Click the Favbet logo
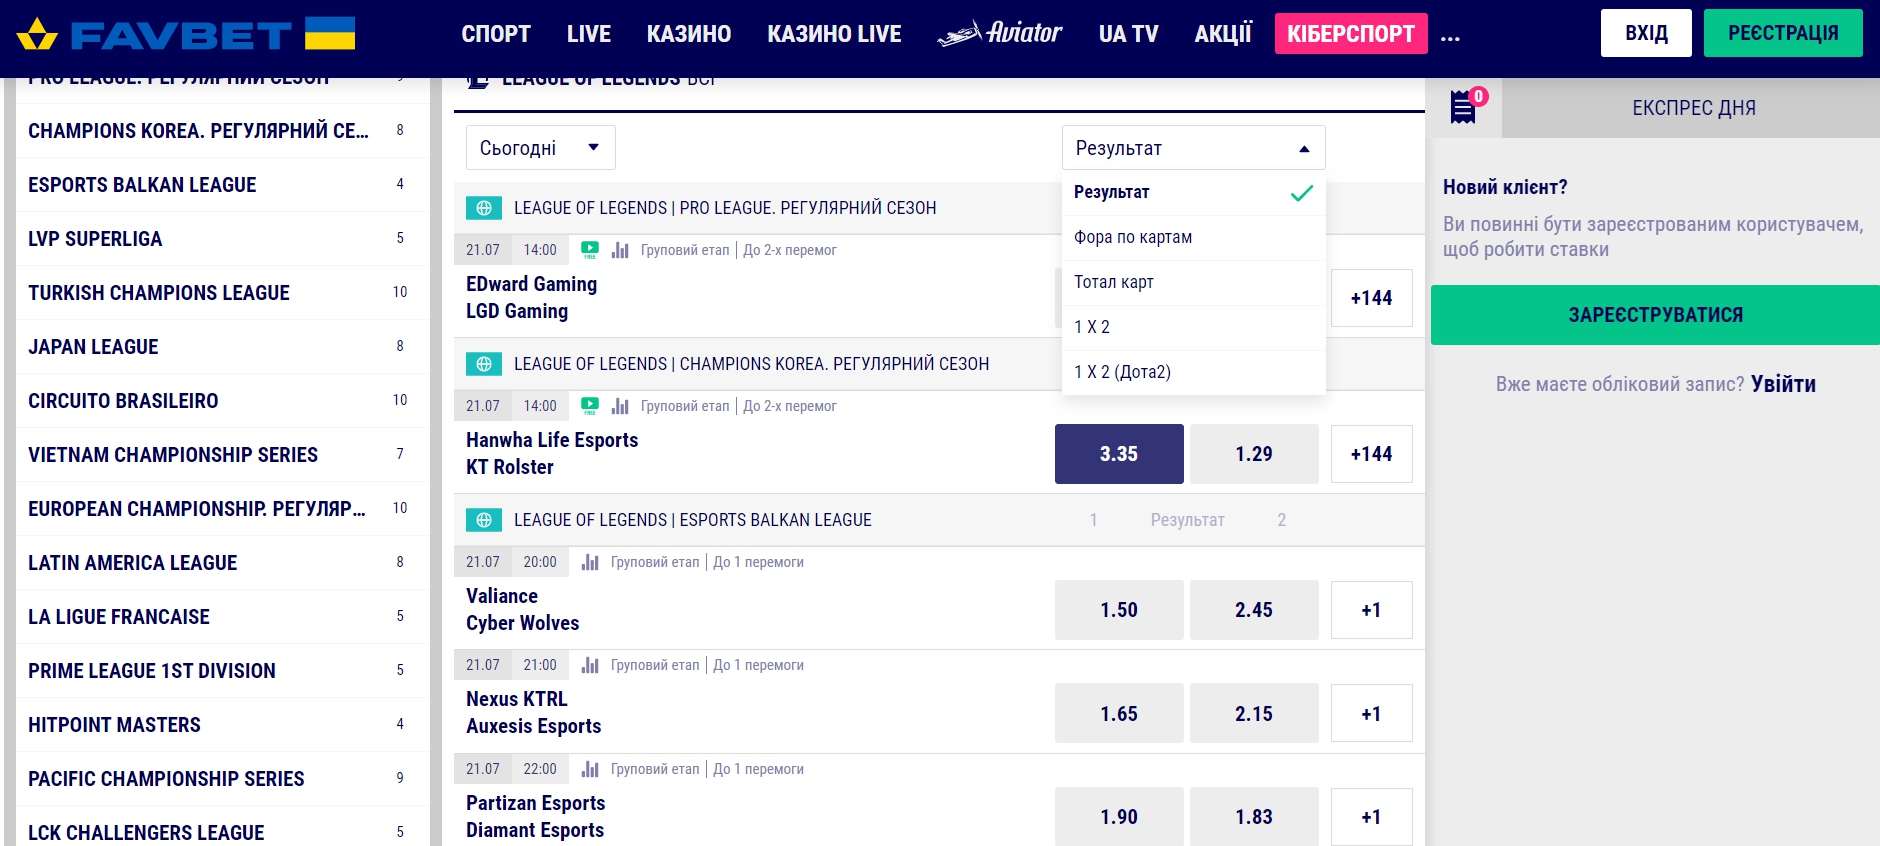The width and height of the screenshot is (1880, 846). (186, 34)
